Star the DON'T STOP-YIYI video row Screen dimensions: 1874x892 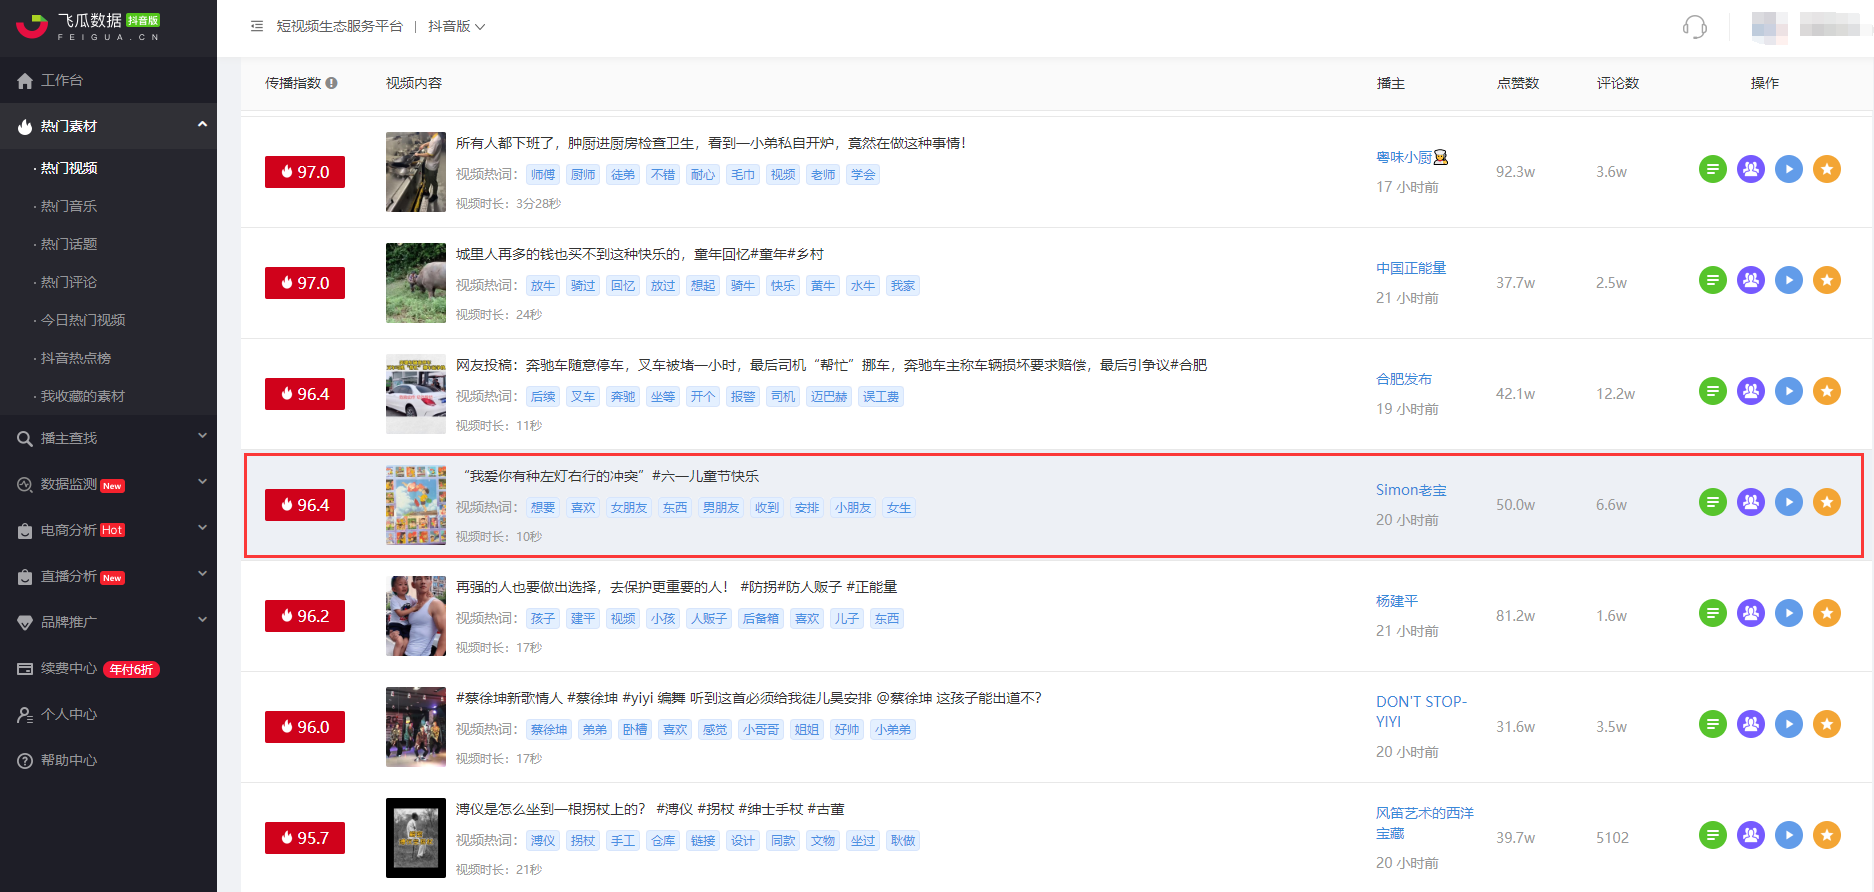coord(1826,725)
